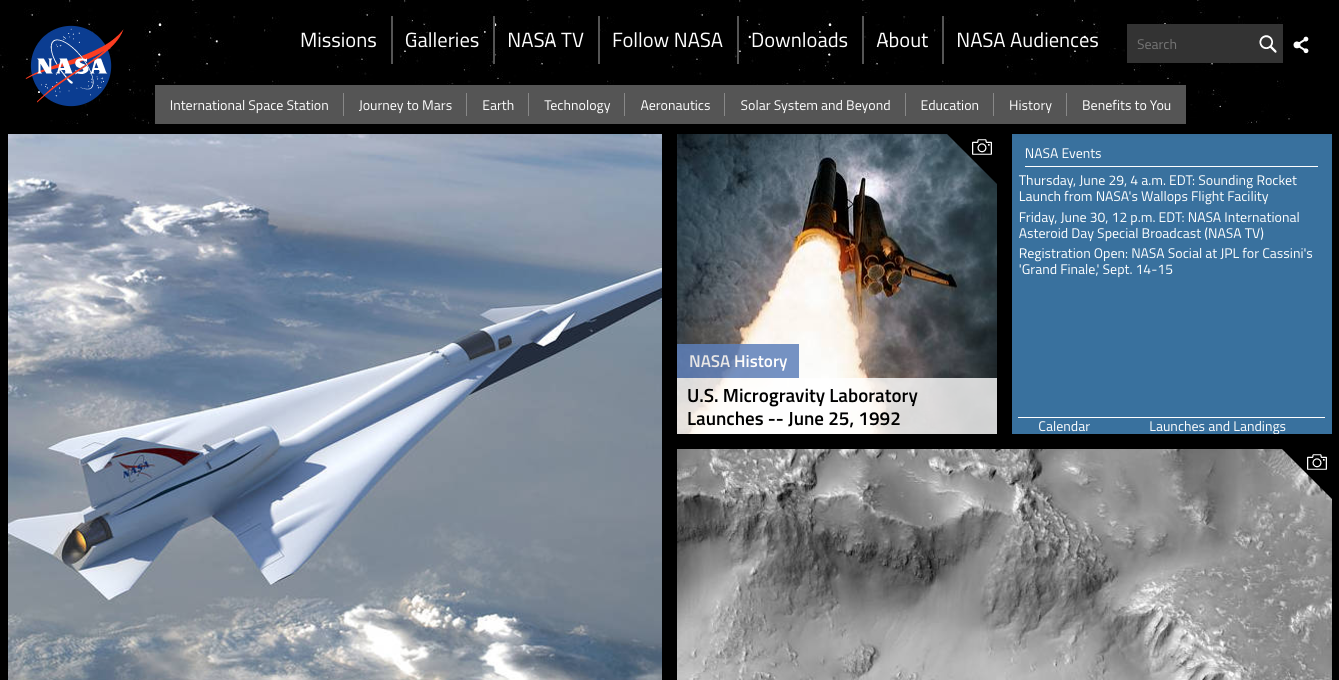Select the Technology topic

577,105
